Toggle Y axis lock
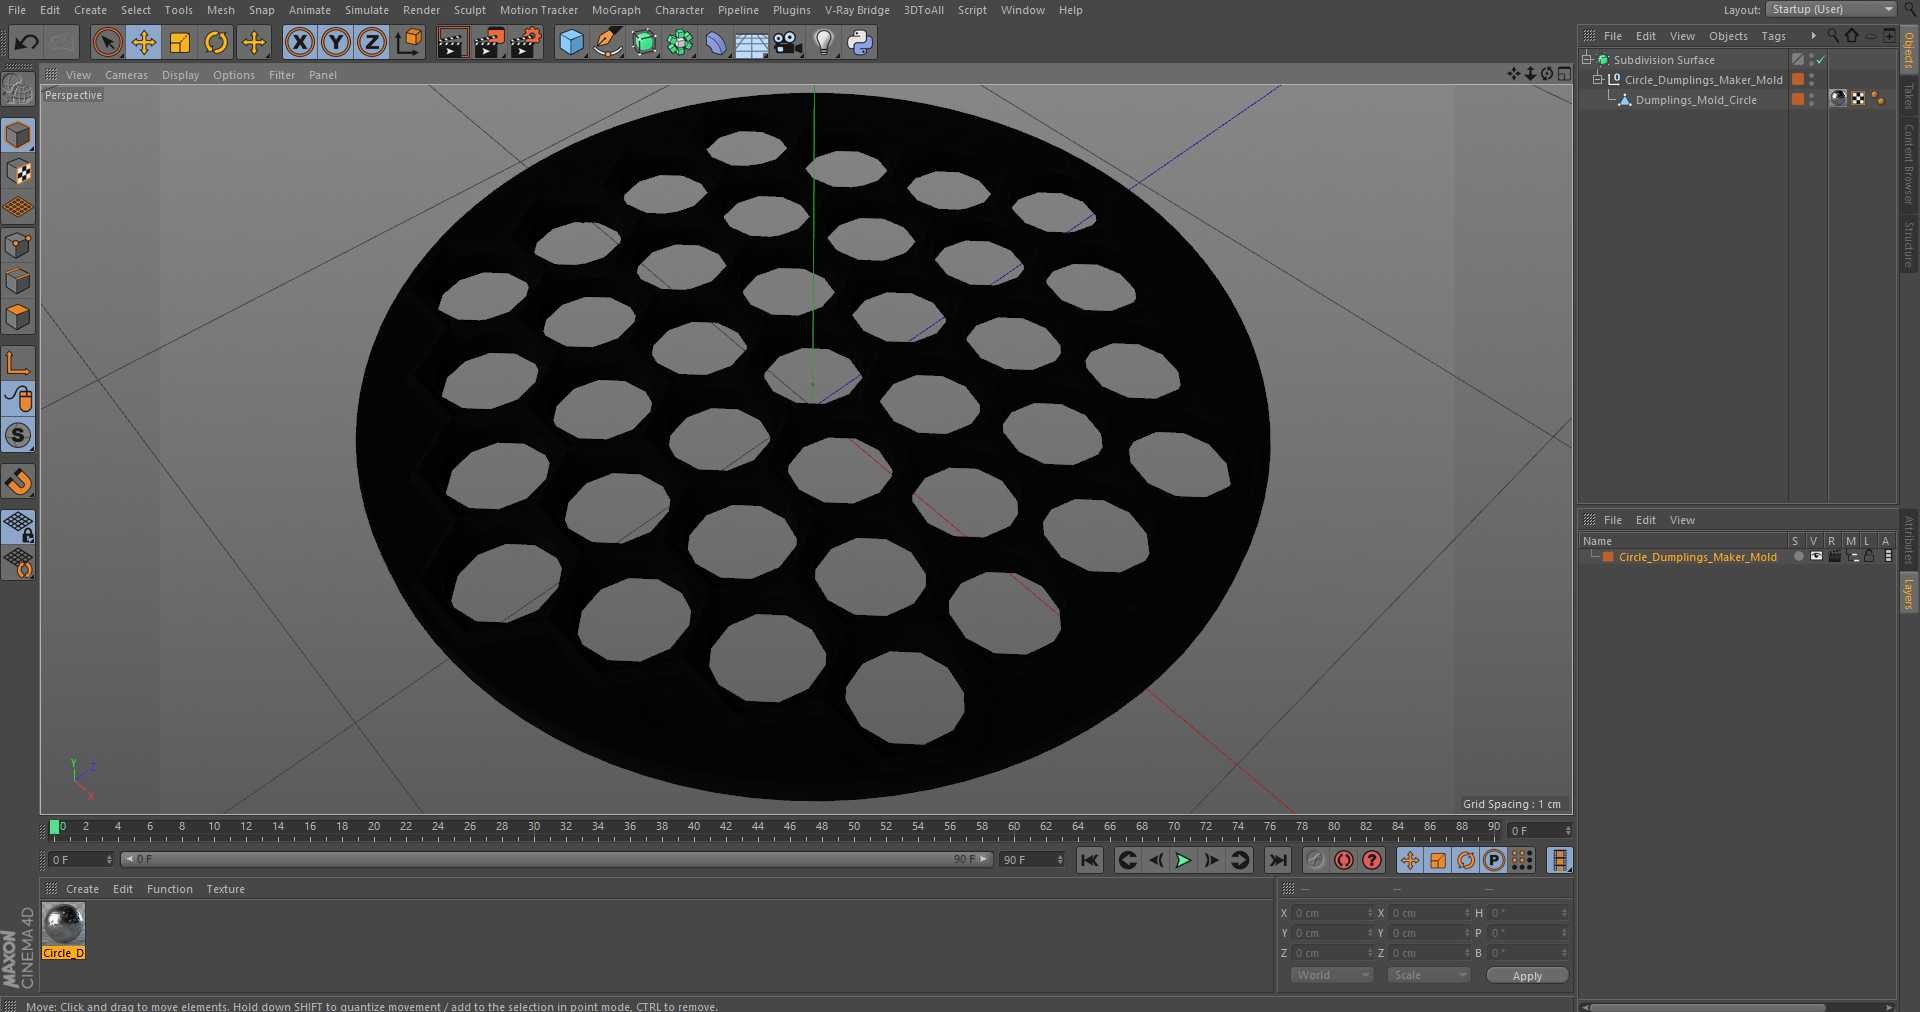 point(336,42)
